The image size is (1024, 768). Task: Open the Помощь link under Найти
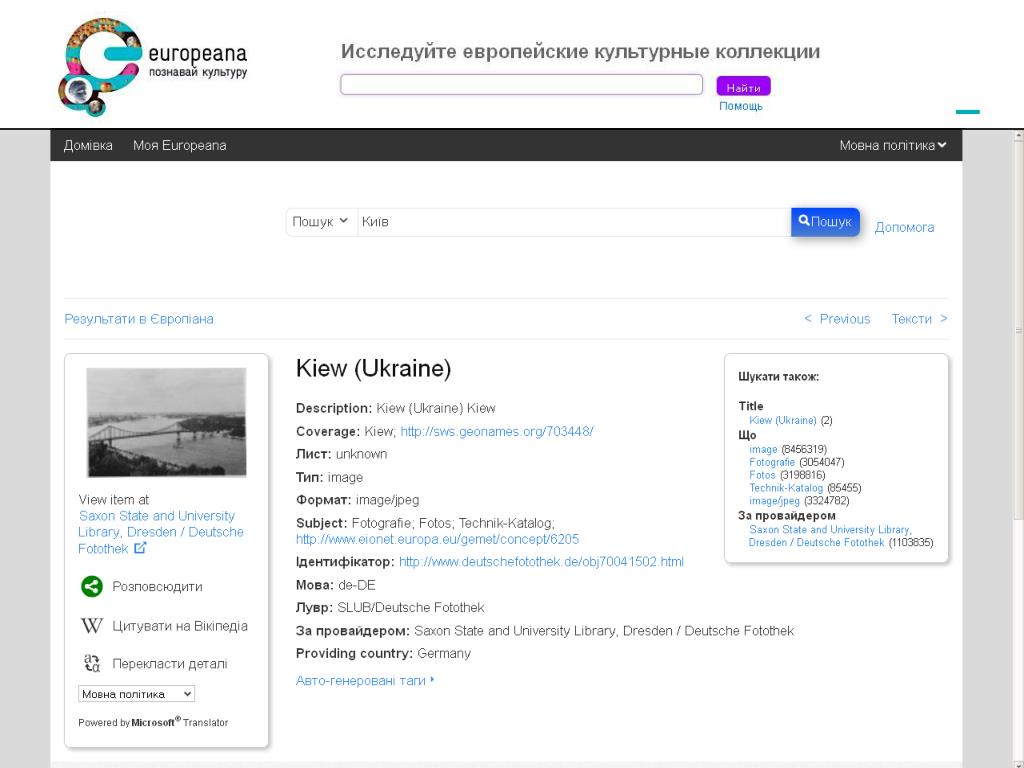[741, 106]
